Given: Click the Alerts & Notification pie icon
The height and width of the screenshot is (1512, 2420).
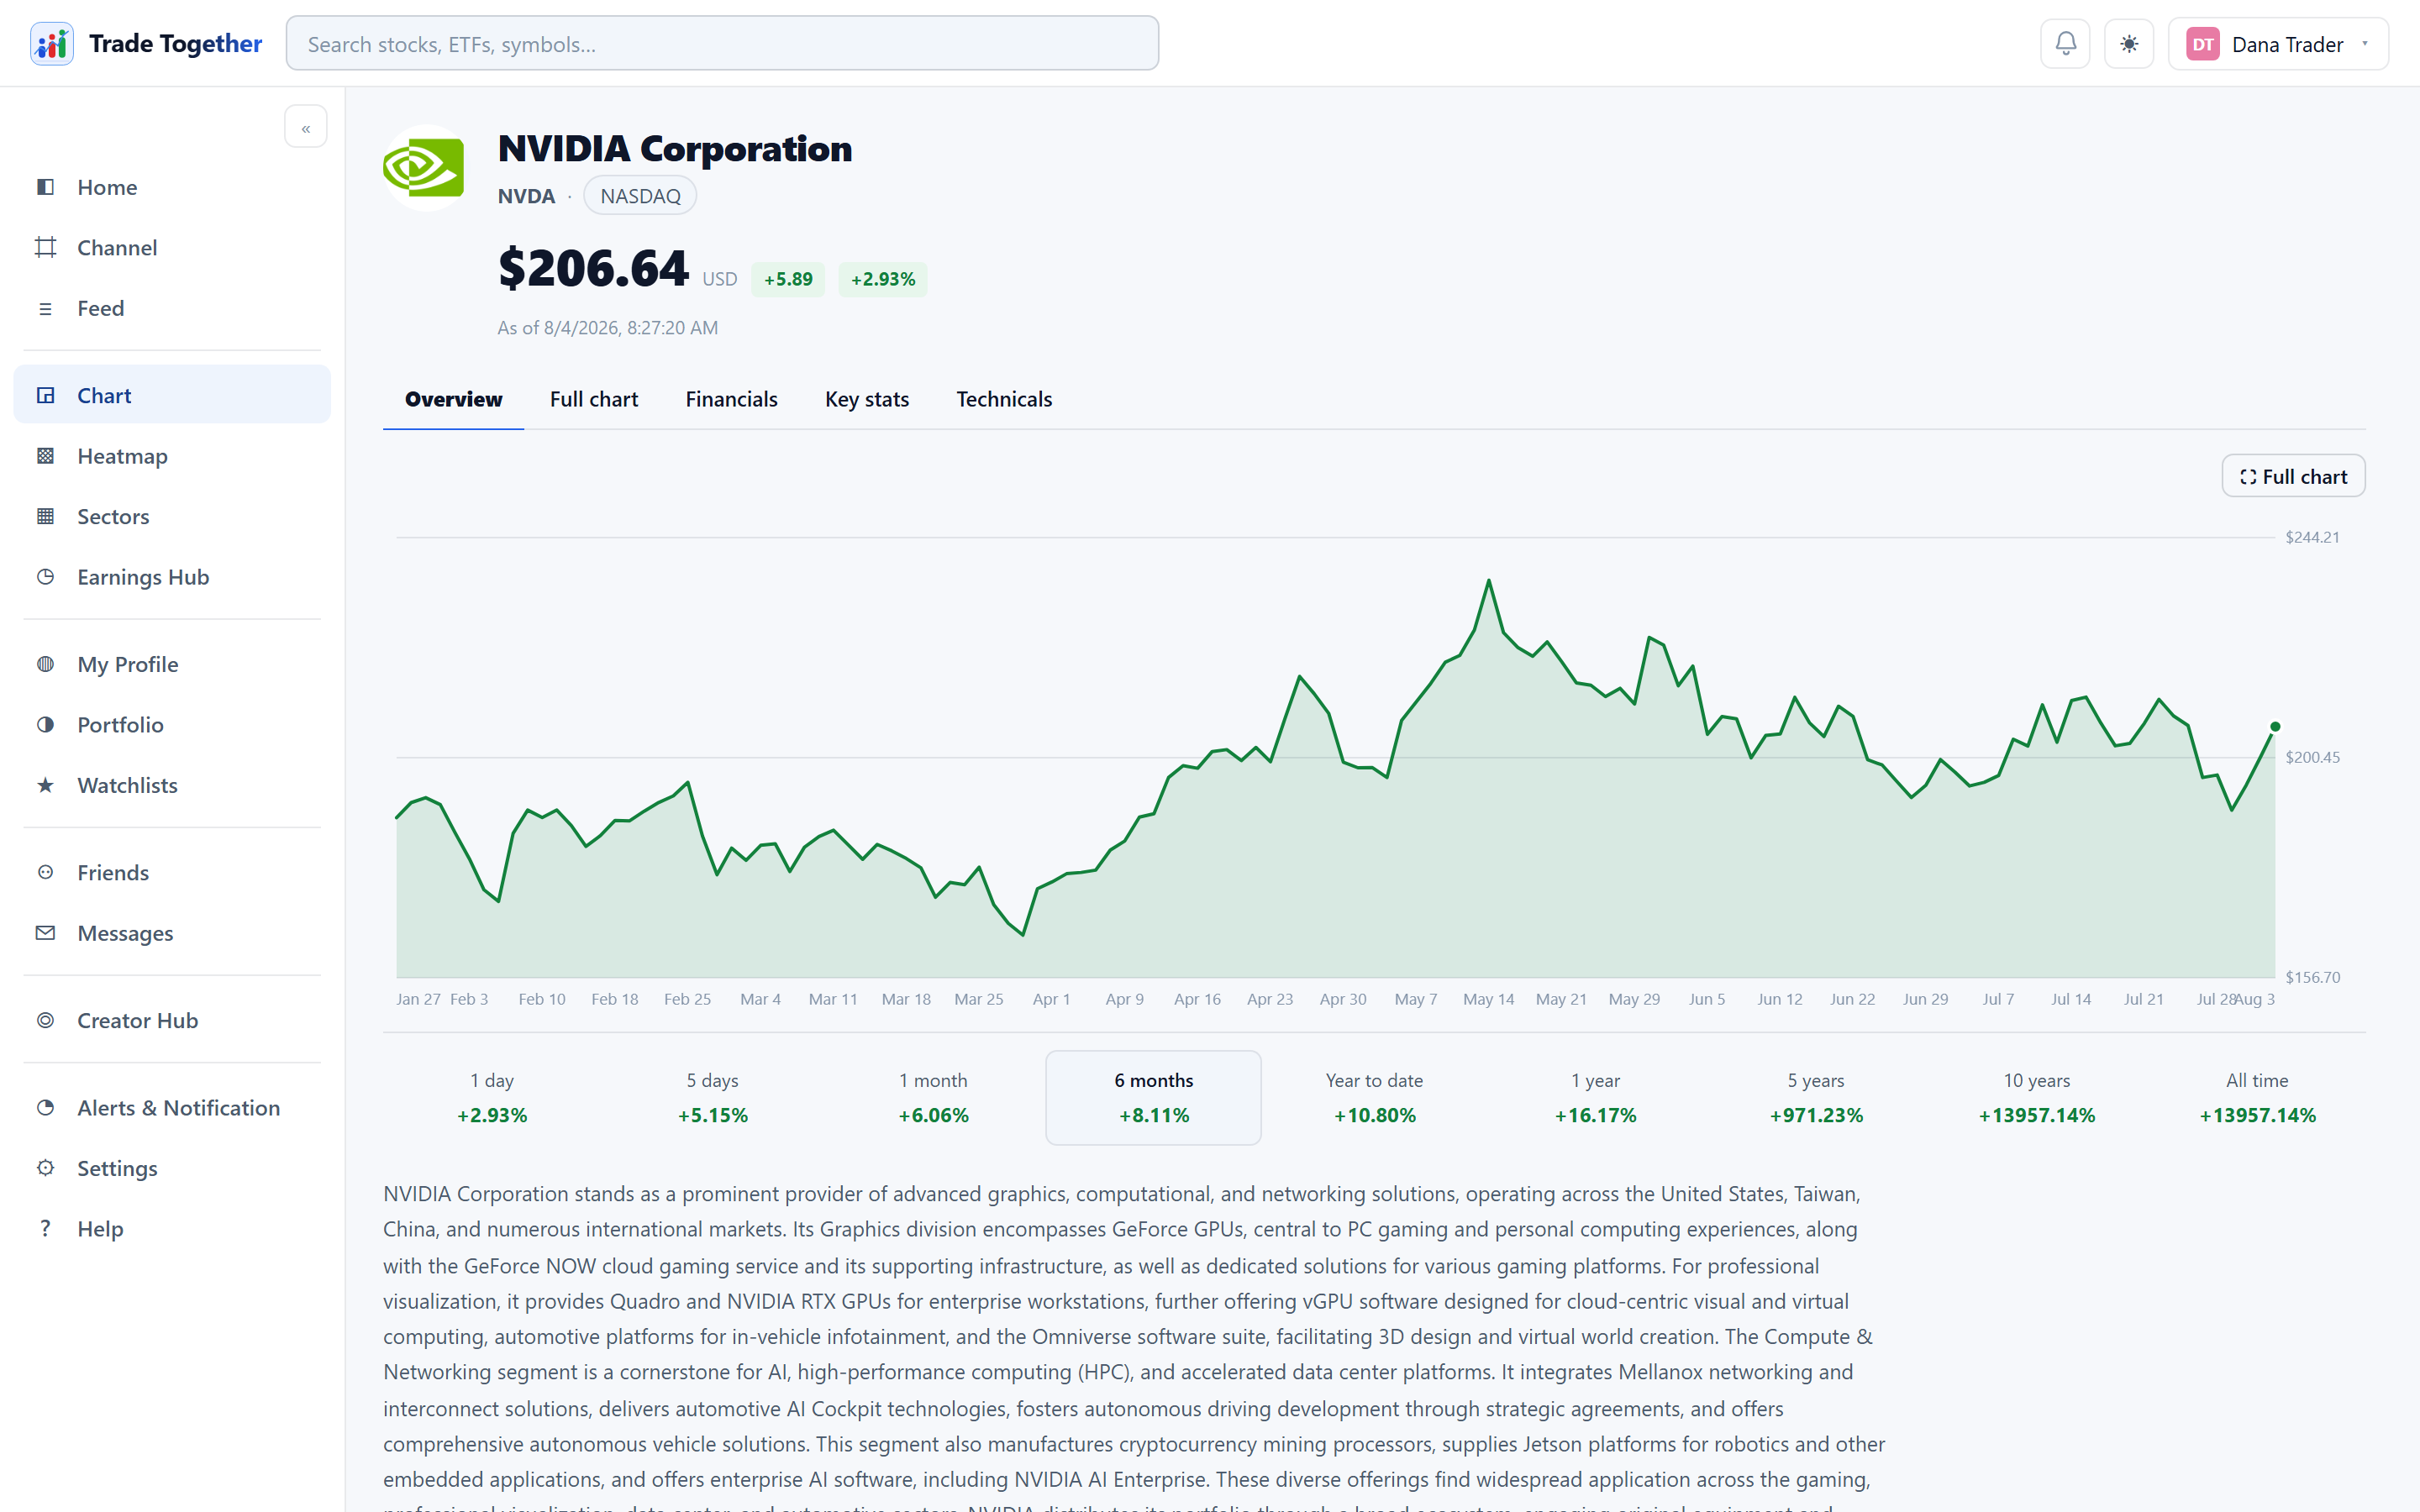Looking at the screenshot, I should [x=45, y=1107].
